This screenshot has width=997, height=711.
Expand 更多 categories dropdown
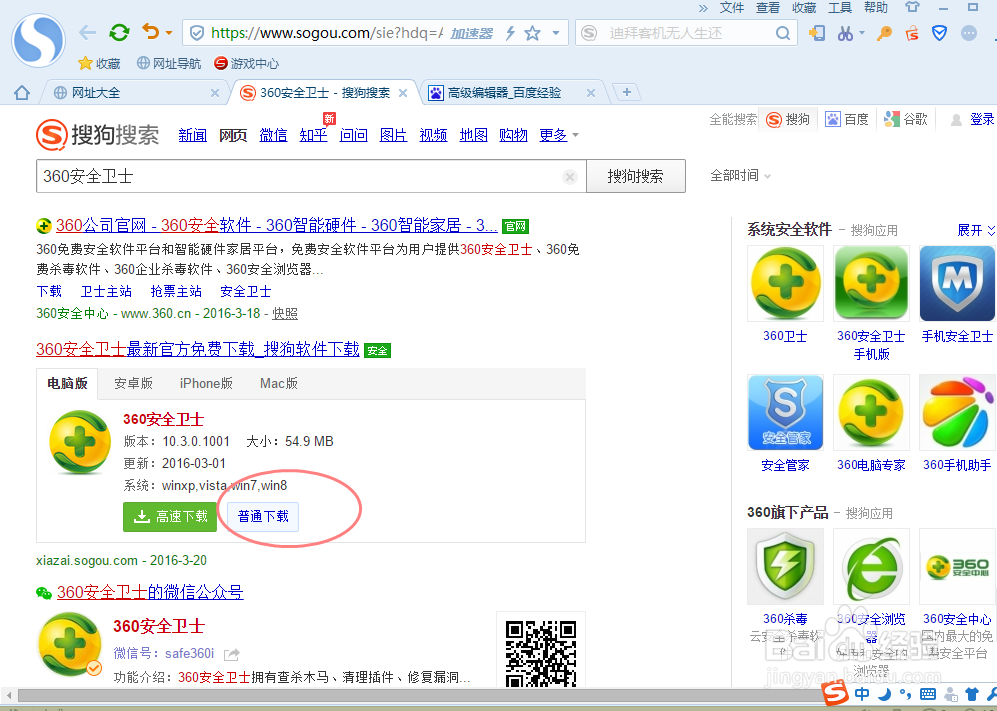(x=558, y=135)
